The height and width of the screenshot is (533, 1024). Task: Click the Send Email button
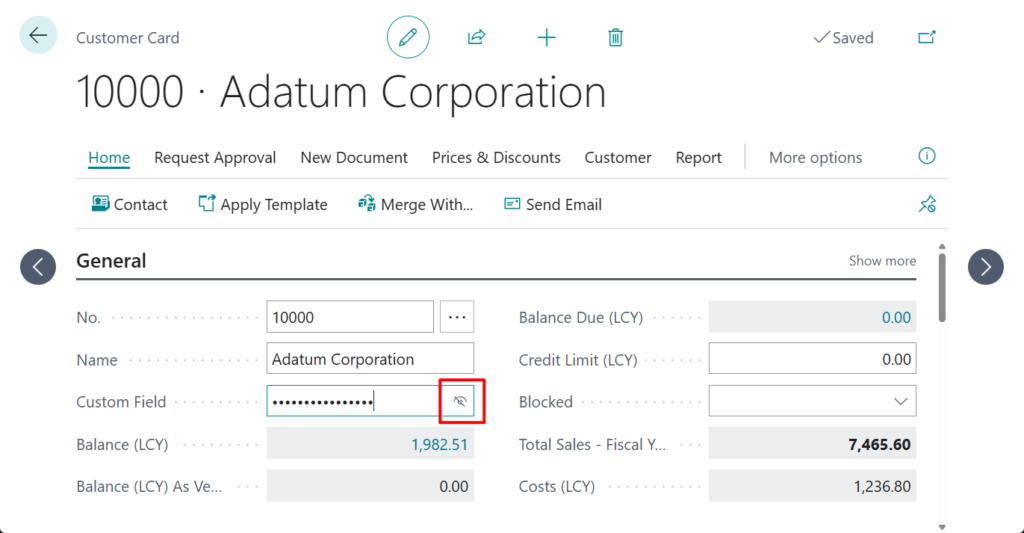pyautogui.click(x=553, y=205)
